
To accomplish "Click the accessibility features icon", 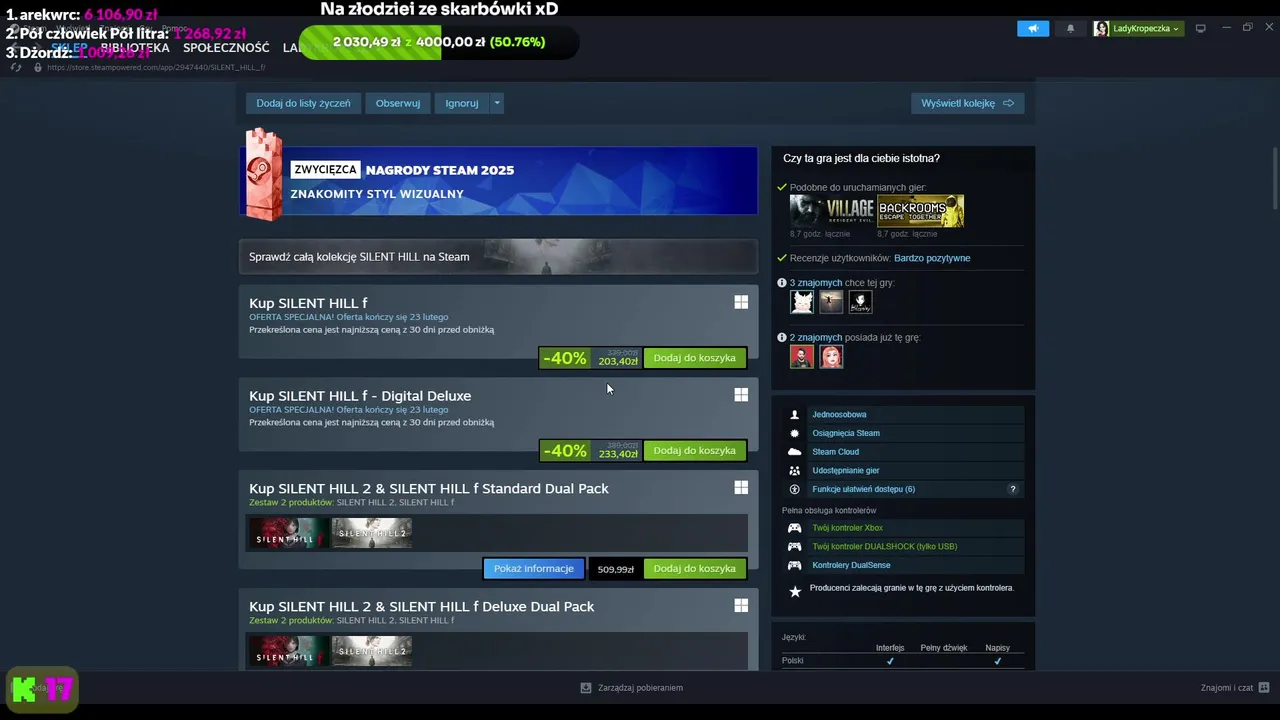I will [x=795, y=489].
